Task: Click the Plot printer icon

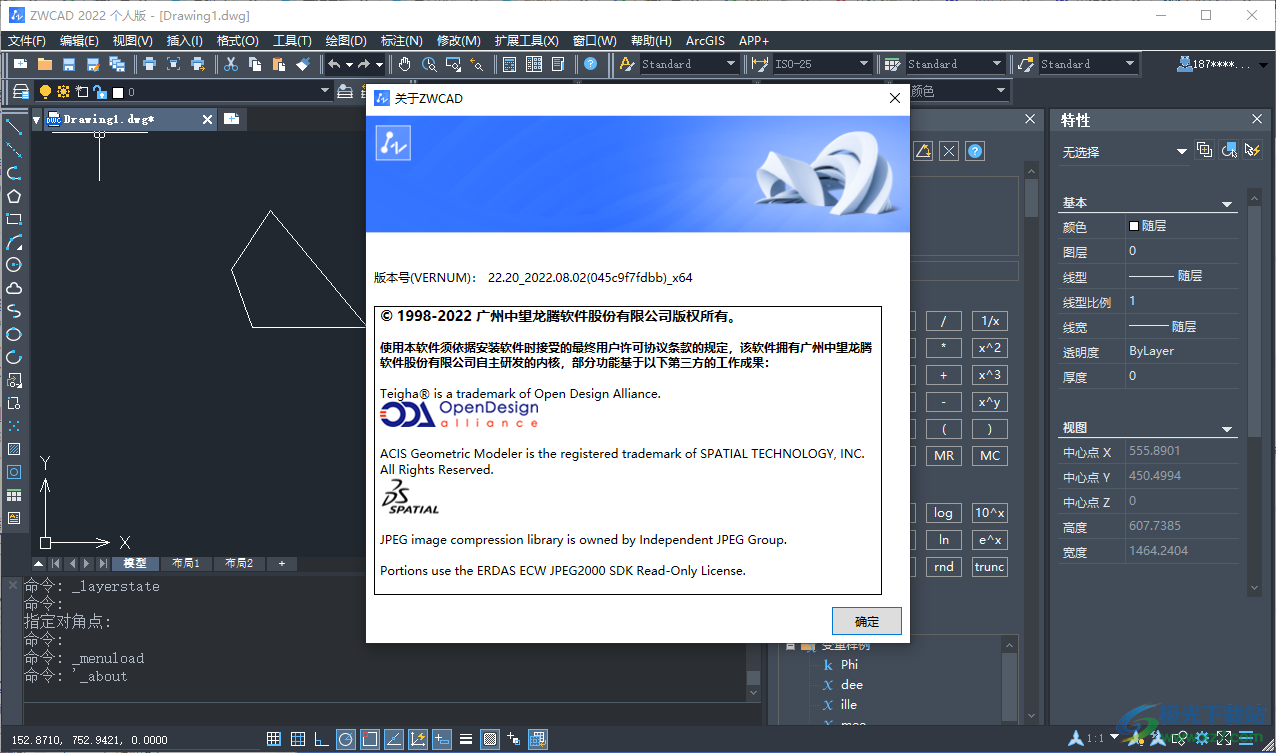Action: point(149,64)
